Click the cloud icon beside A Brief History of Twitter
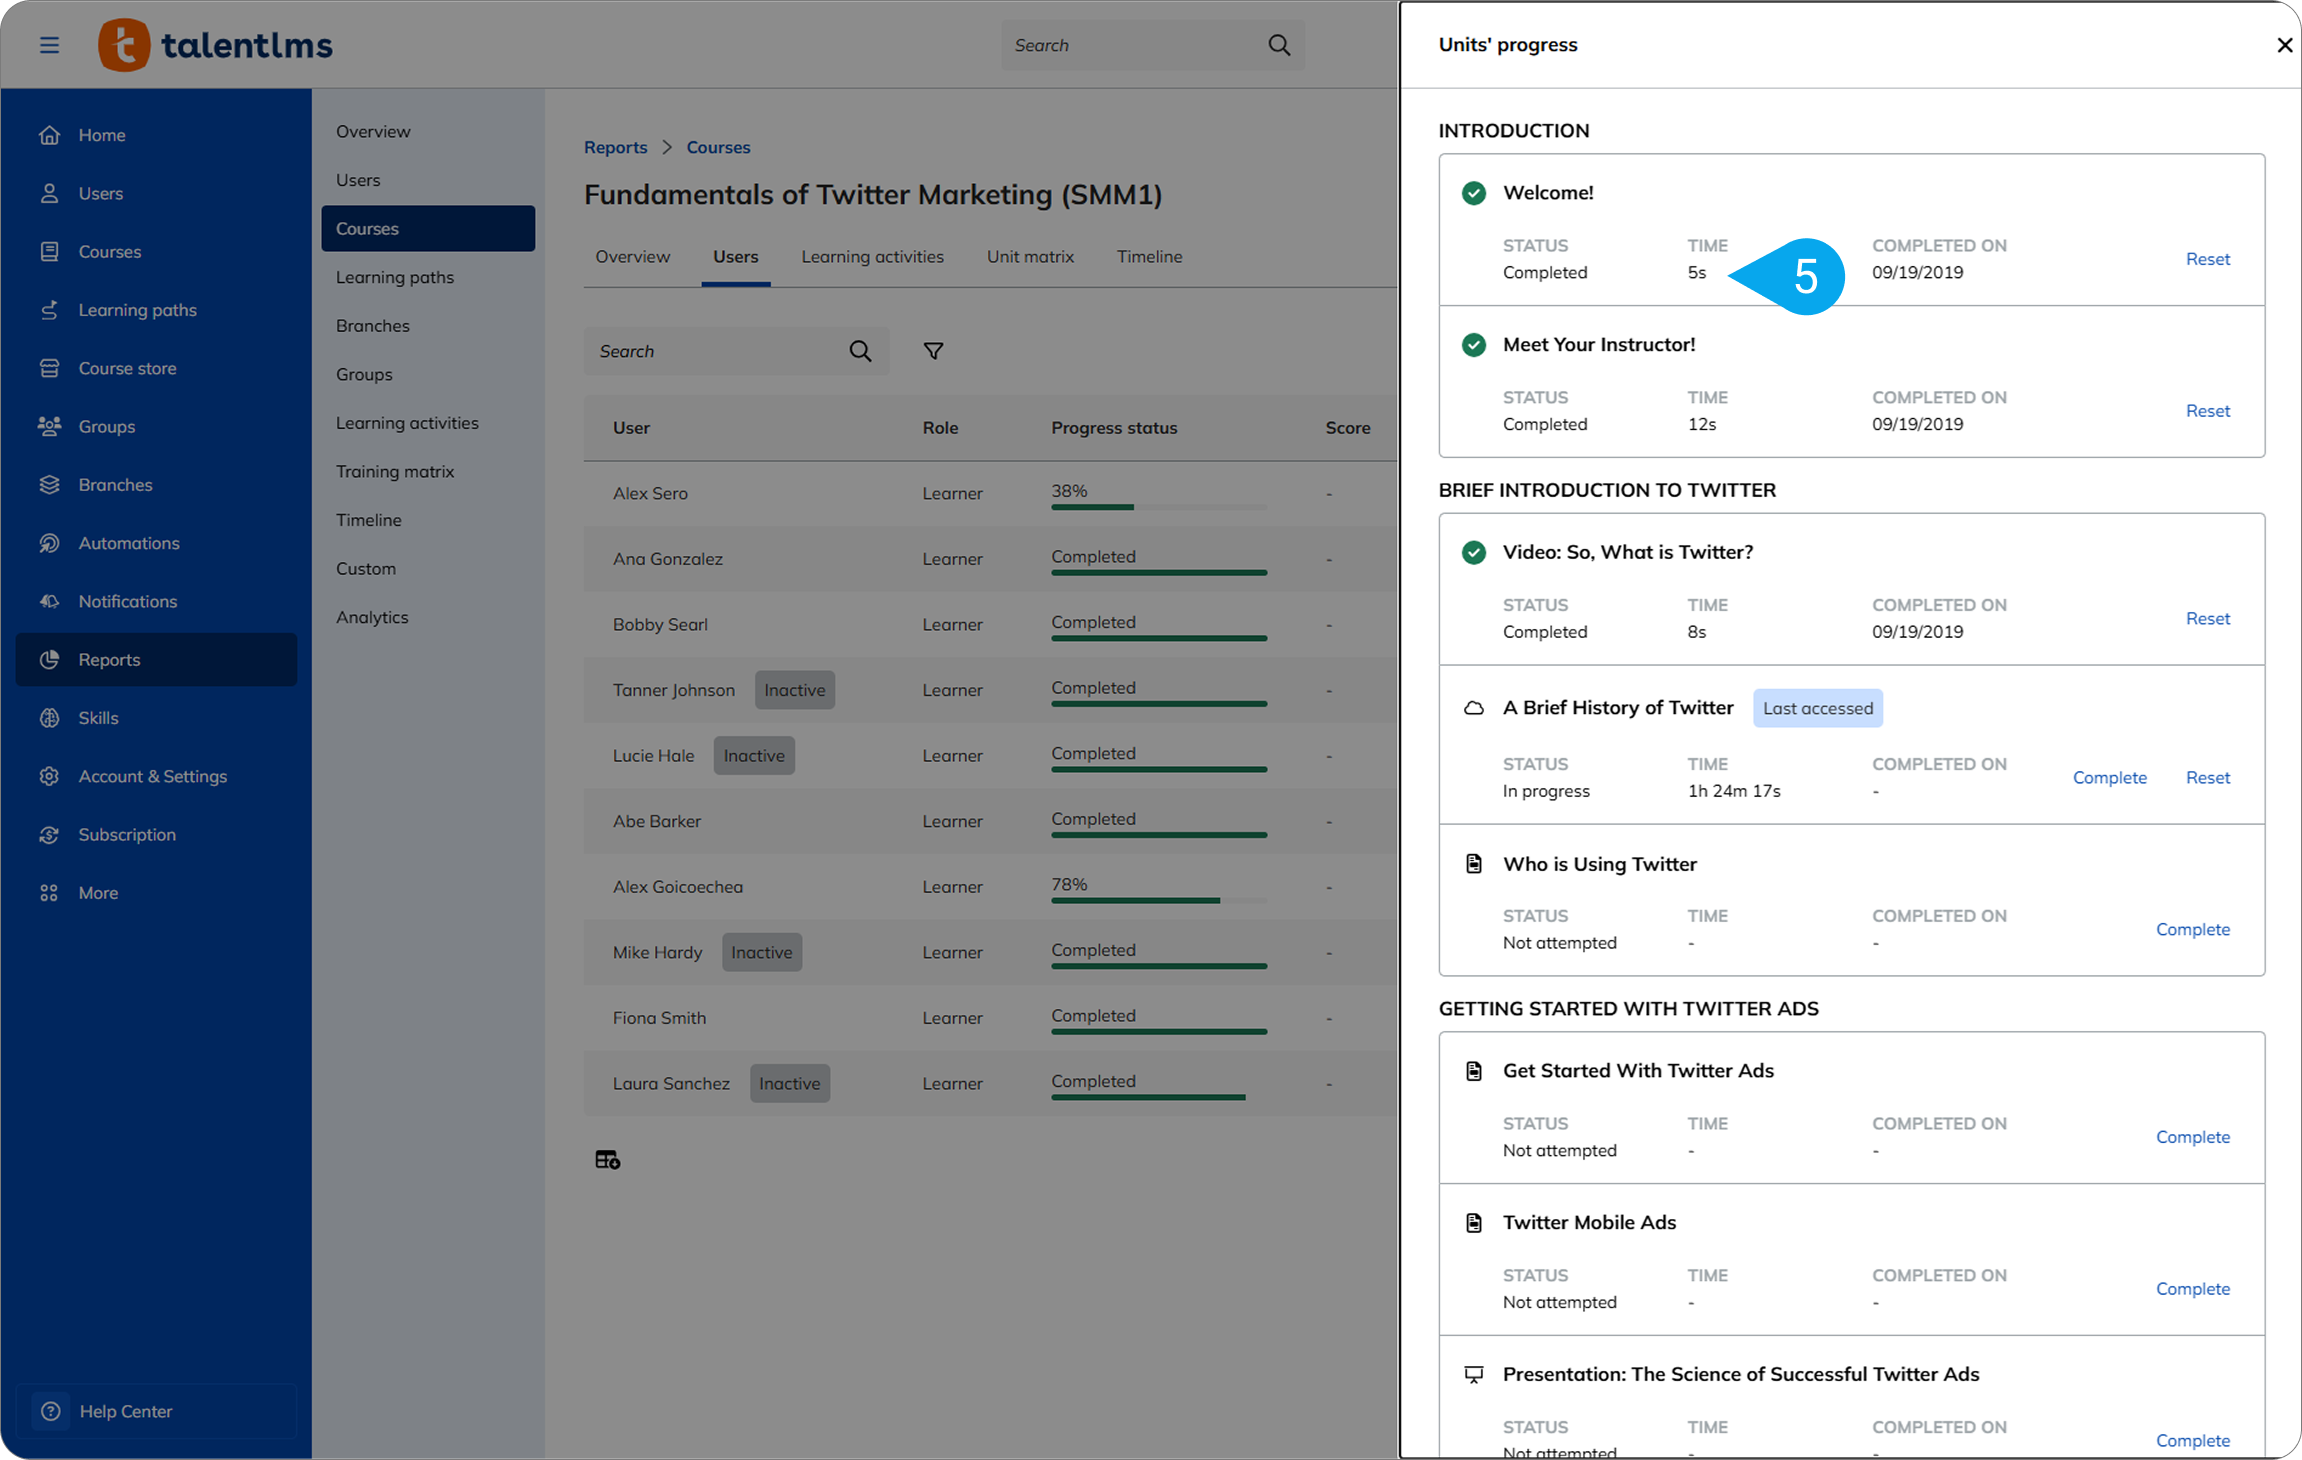This screenshot has width=2302, height=1460. point(1473,708)
